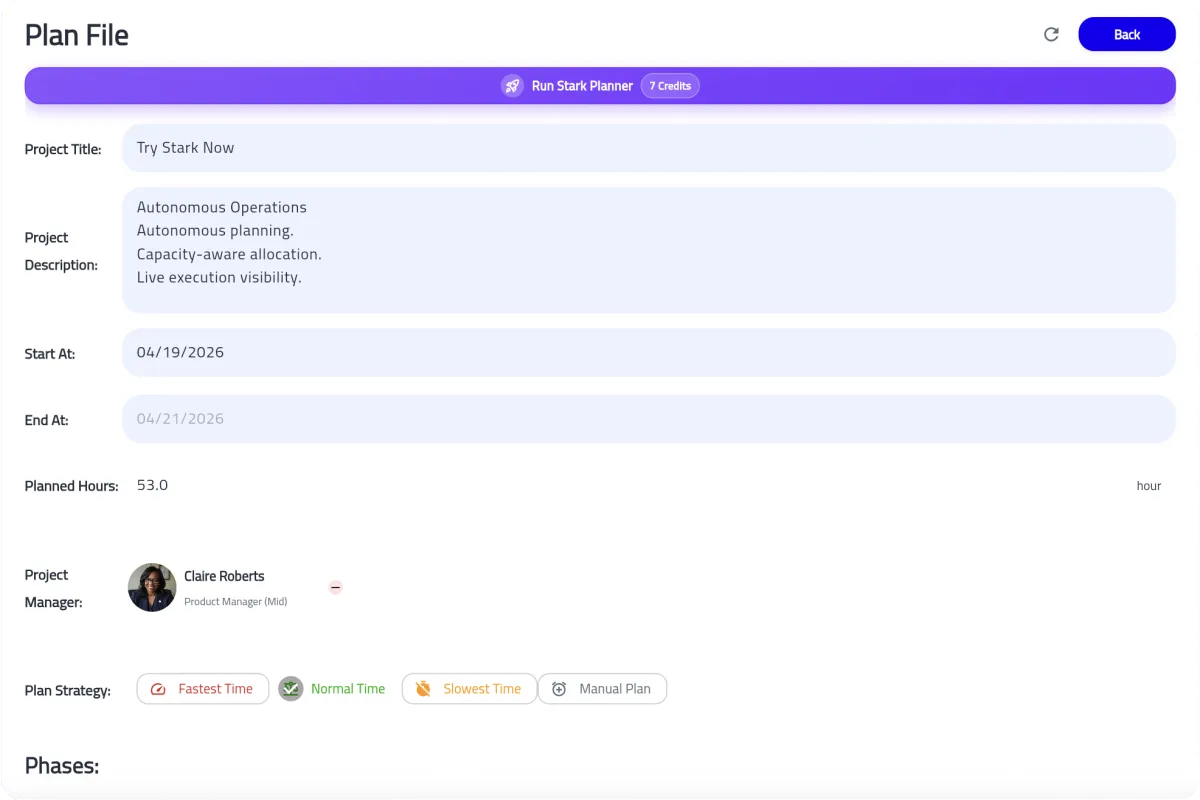Select the Normal Time strategy label
Screen dimensions: 1200x800
[347, 689]
